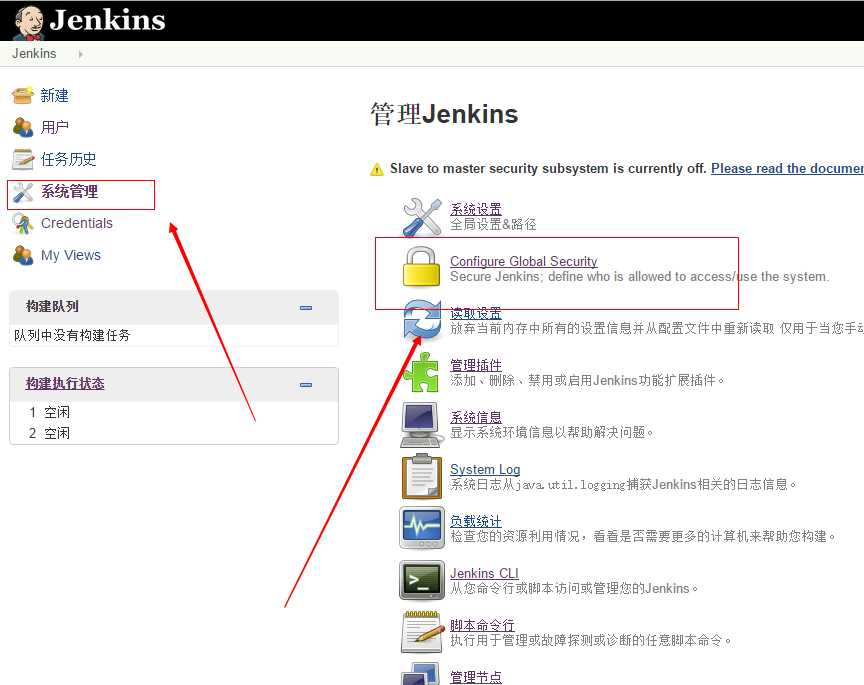Click Secure Jenkins description text

tap(639, 277)
